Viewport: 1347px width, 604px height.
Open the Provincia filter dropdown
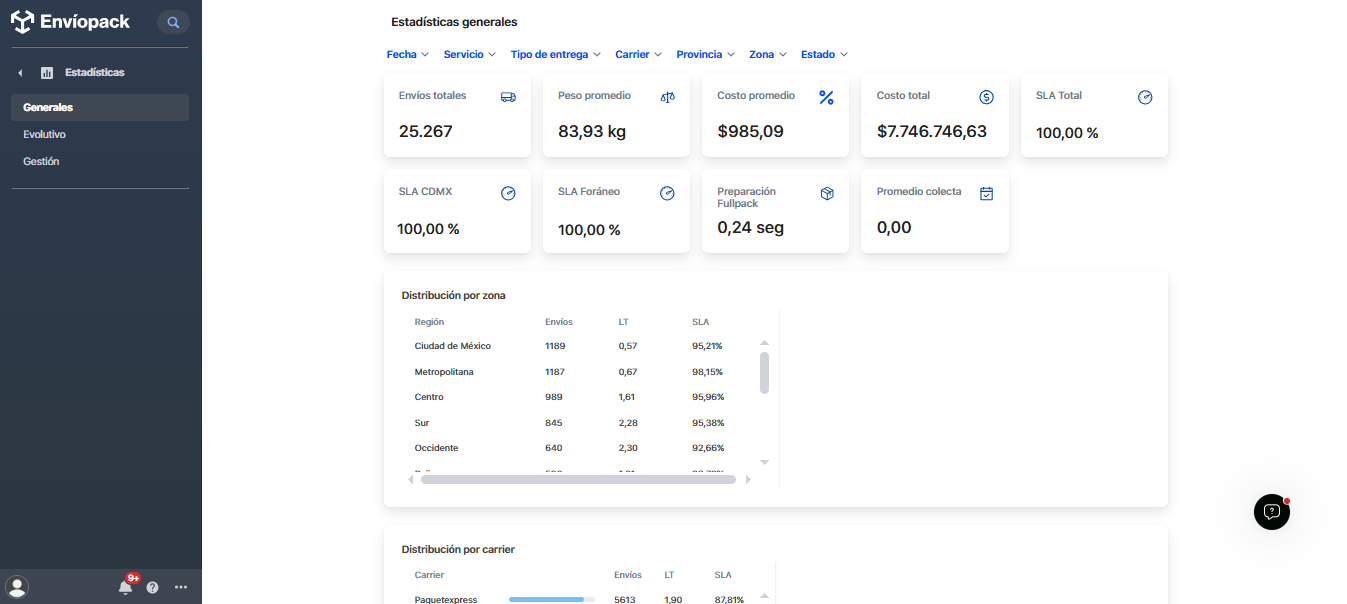704,54
